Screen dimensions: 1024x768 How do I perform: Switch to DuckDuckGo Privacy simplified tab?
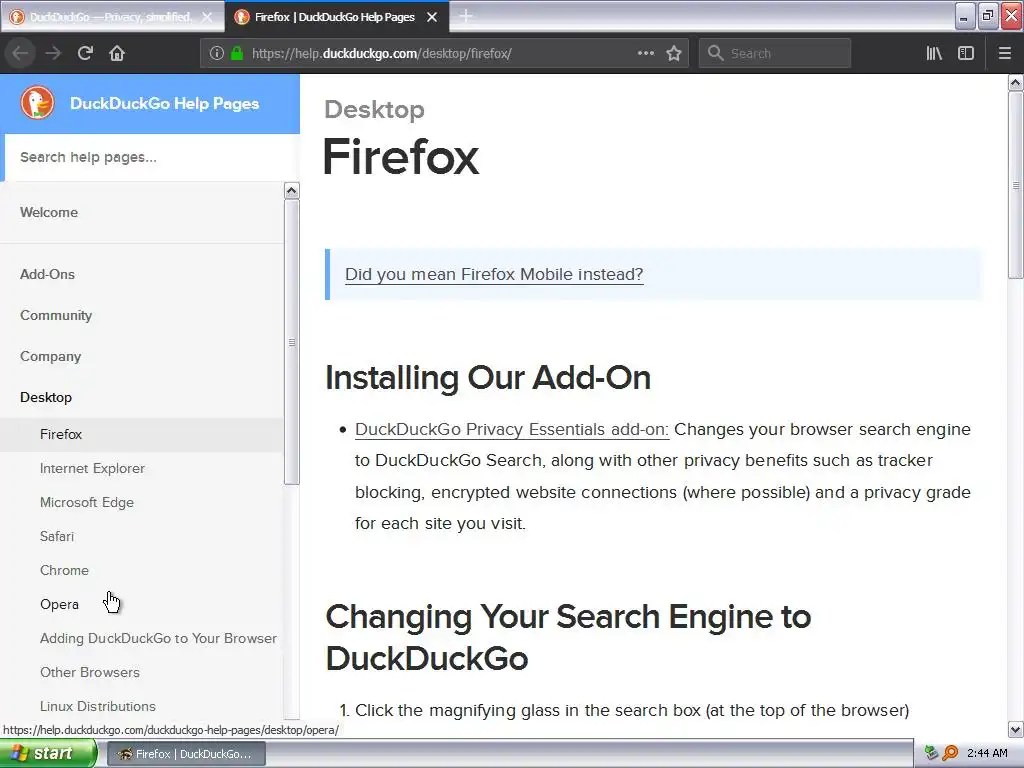110,17
